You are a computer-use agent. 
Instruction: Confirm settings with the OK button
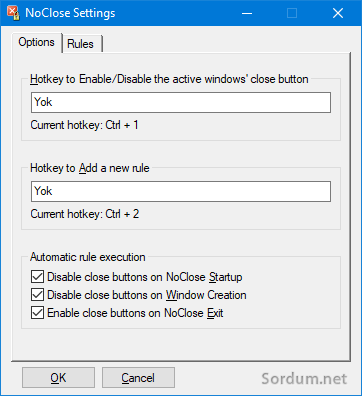coord(58,378)
